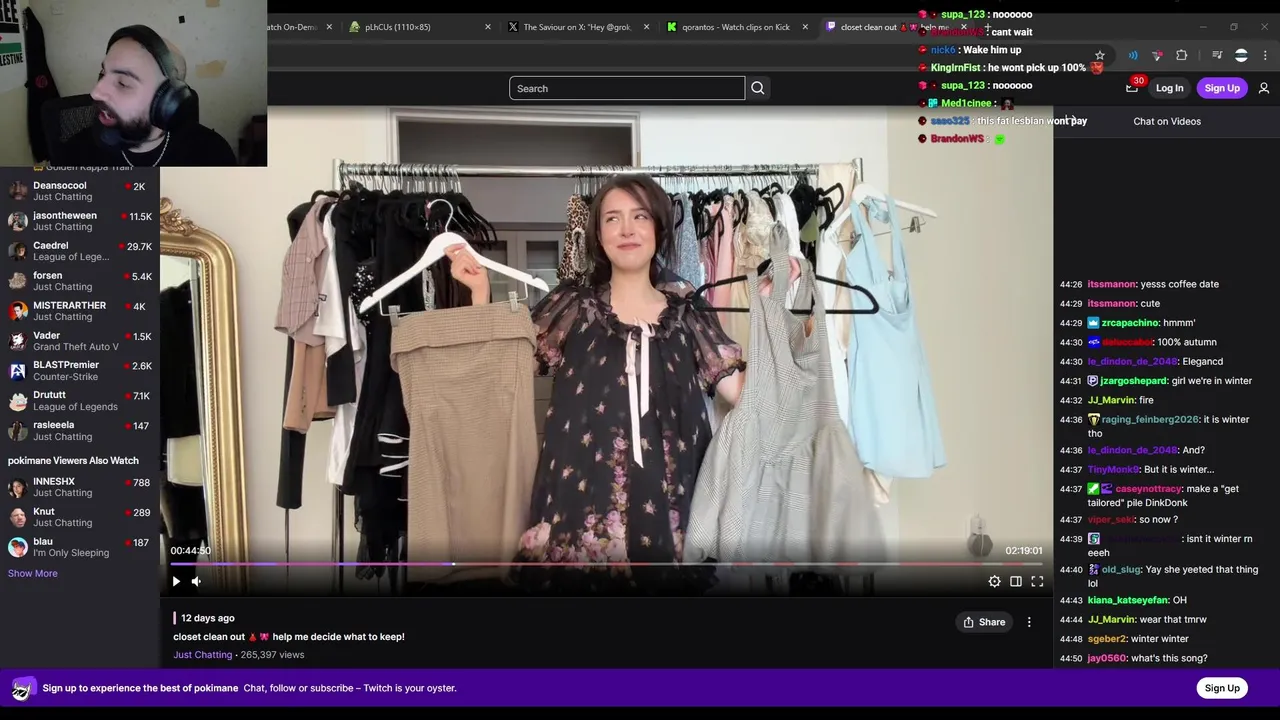This screenshot has height=720, width=1280.
Task: Close the pLhCUs tab
Action: point(488,27)
